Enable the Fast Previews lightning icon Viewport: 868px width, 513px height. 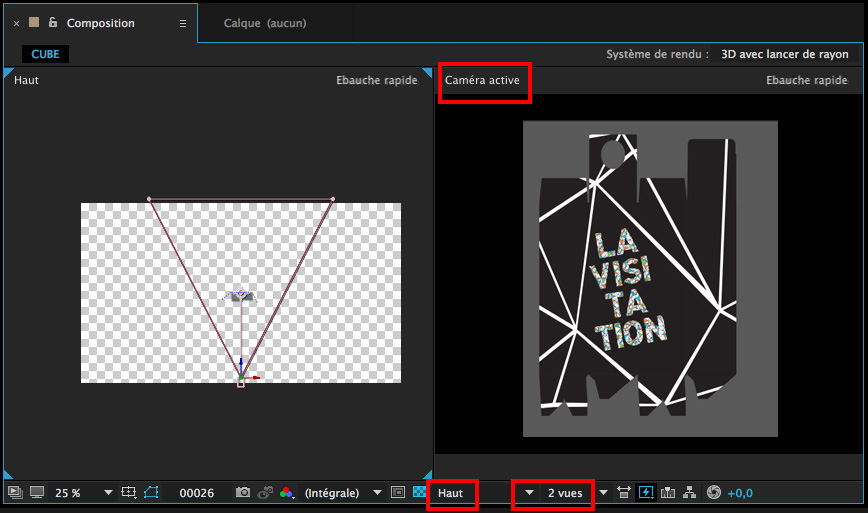click(x=645, y=493)
